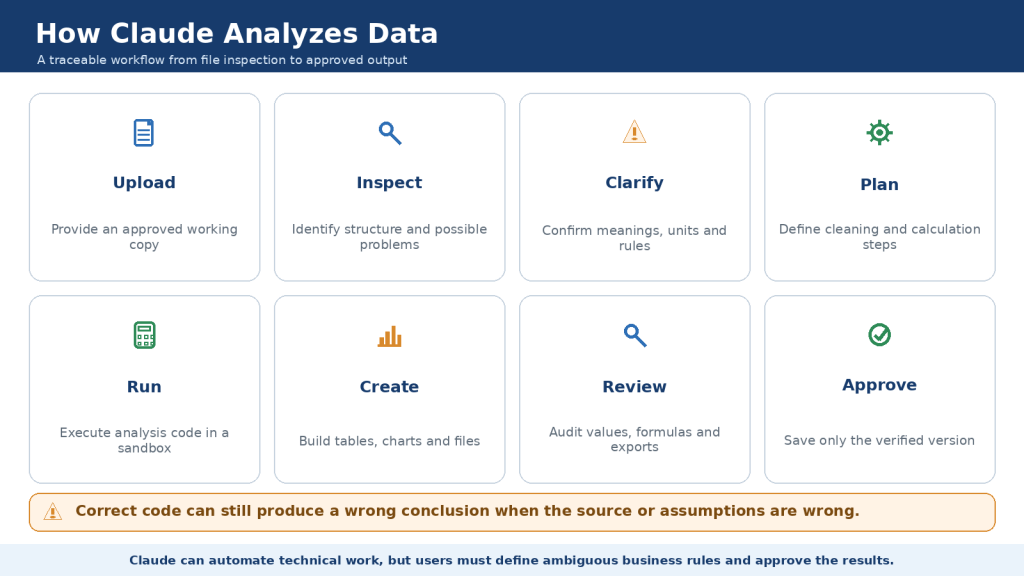Select the Upload step heading
This screenshot has height=576, width=1024.
click(x=144, y=182)
